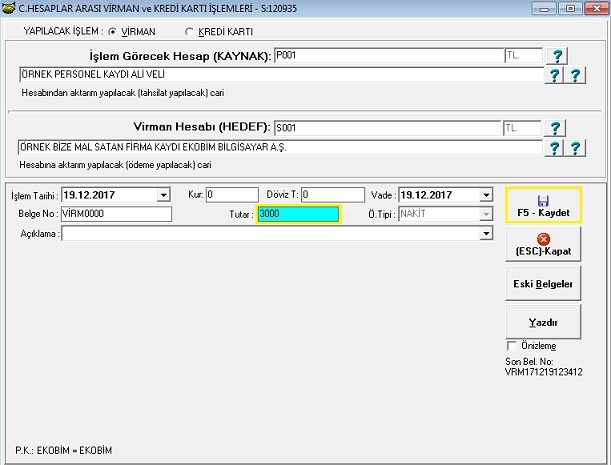Click the source account name field ÖRNEK PERSONEL KAYDI
Viewport: 611px width, 465px height.
tap(281, 74)
